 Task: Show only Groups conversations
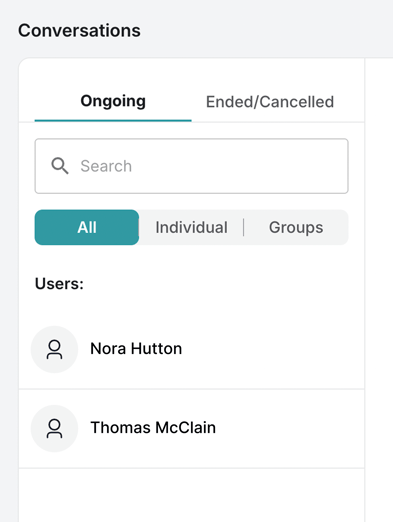296,227
